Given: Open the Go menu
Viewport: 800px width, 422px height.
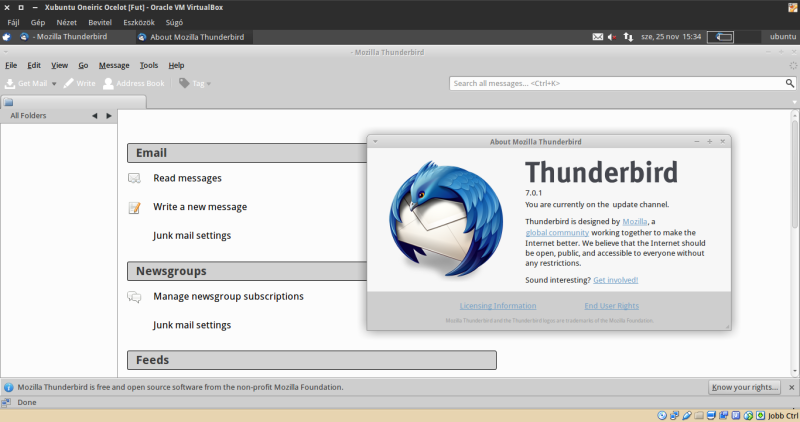Looking at the screenshot, I should (x=83, y=65).
